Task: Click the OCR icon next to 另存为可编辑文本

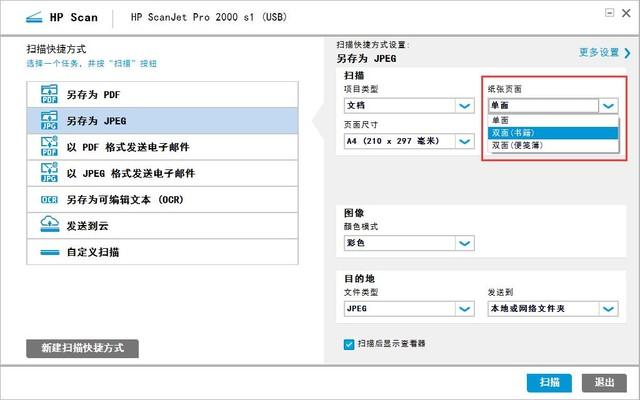Action: (x=49, y=200)
